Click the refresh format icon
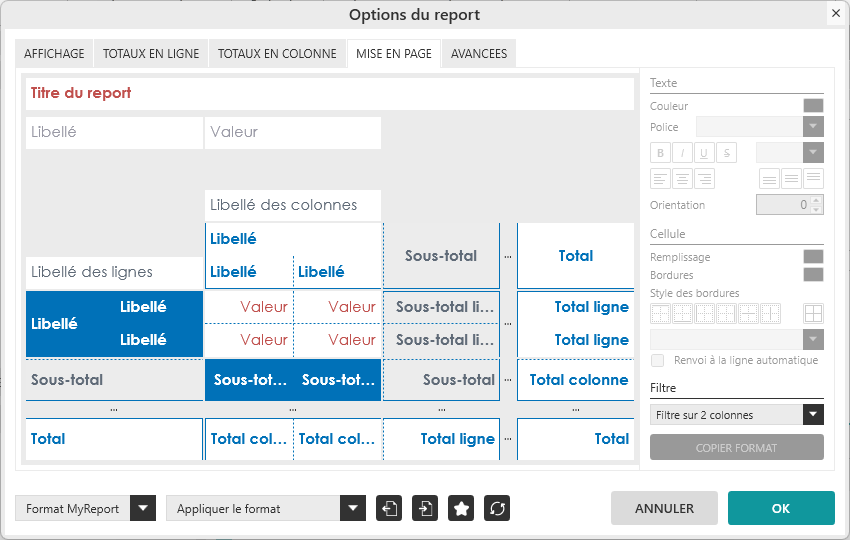850x540 pixels. coord(497,508)
